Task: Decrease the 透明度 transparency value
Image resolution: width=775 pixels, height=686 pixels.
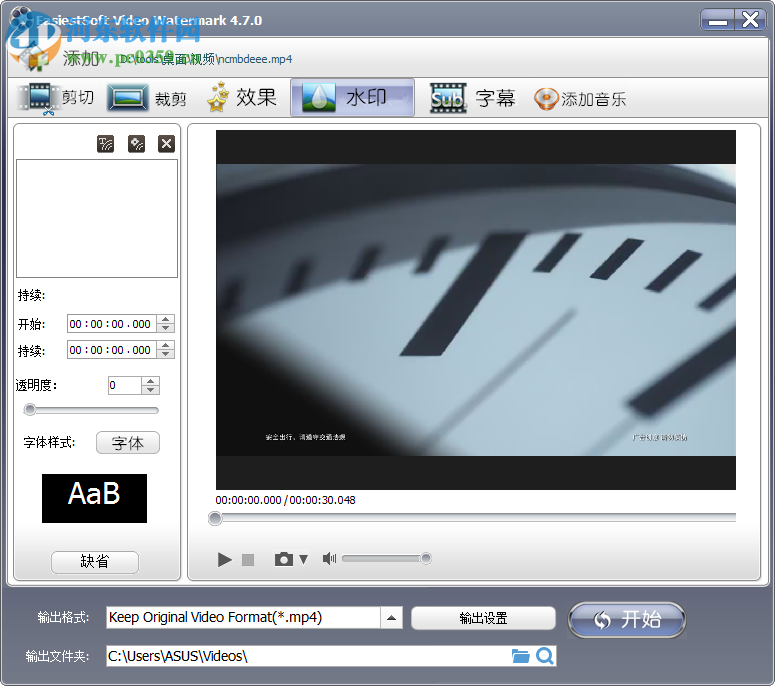Action: (150, 390)
